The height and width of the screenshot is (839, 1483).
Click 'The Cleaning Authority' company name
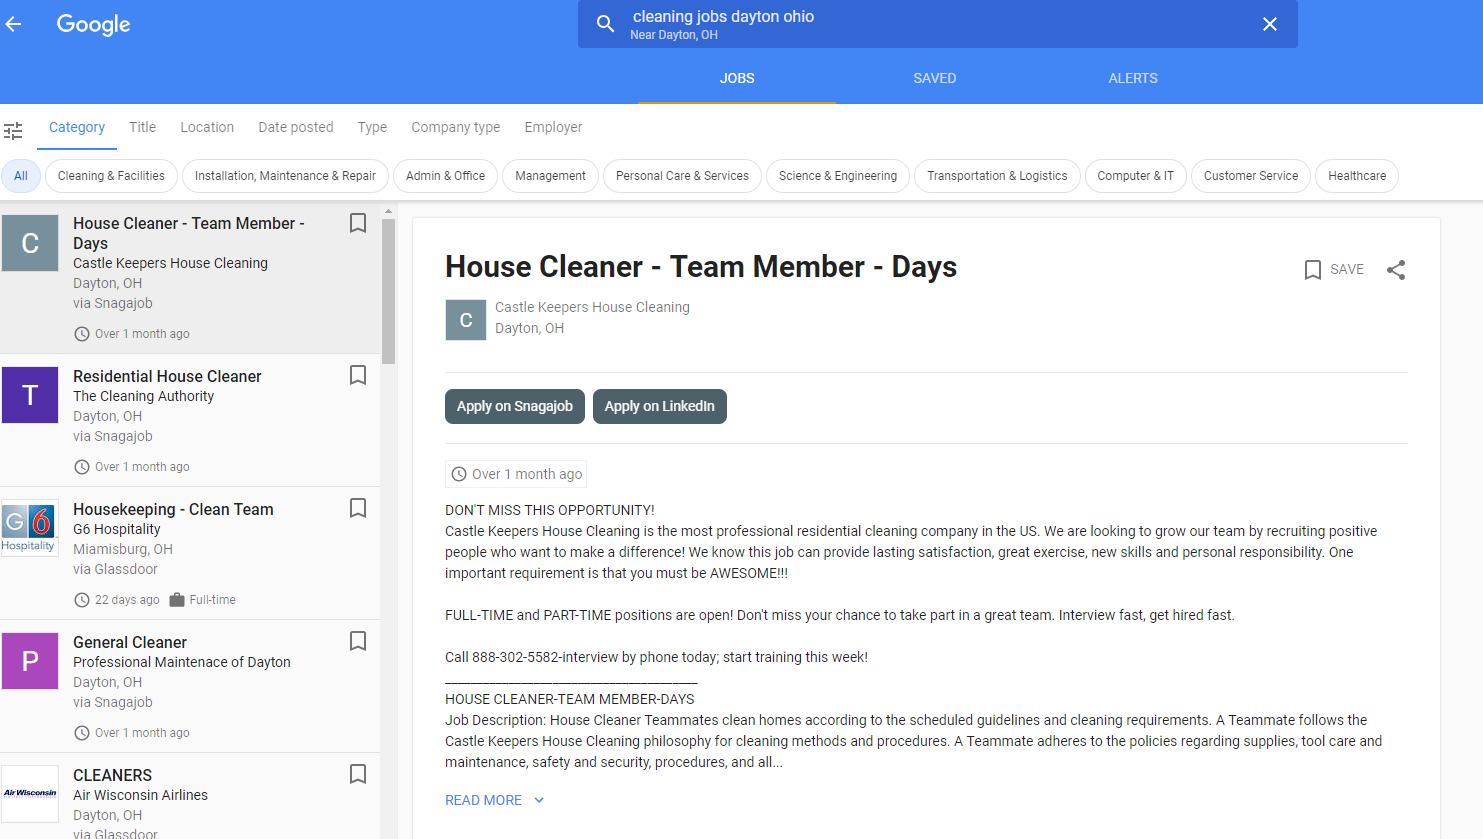tap(144, 396)
